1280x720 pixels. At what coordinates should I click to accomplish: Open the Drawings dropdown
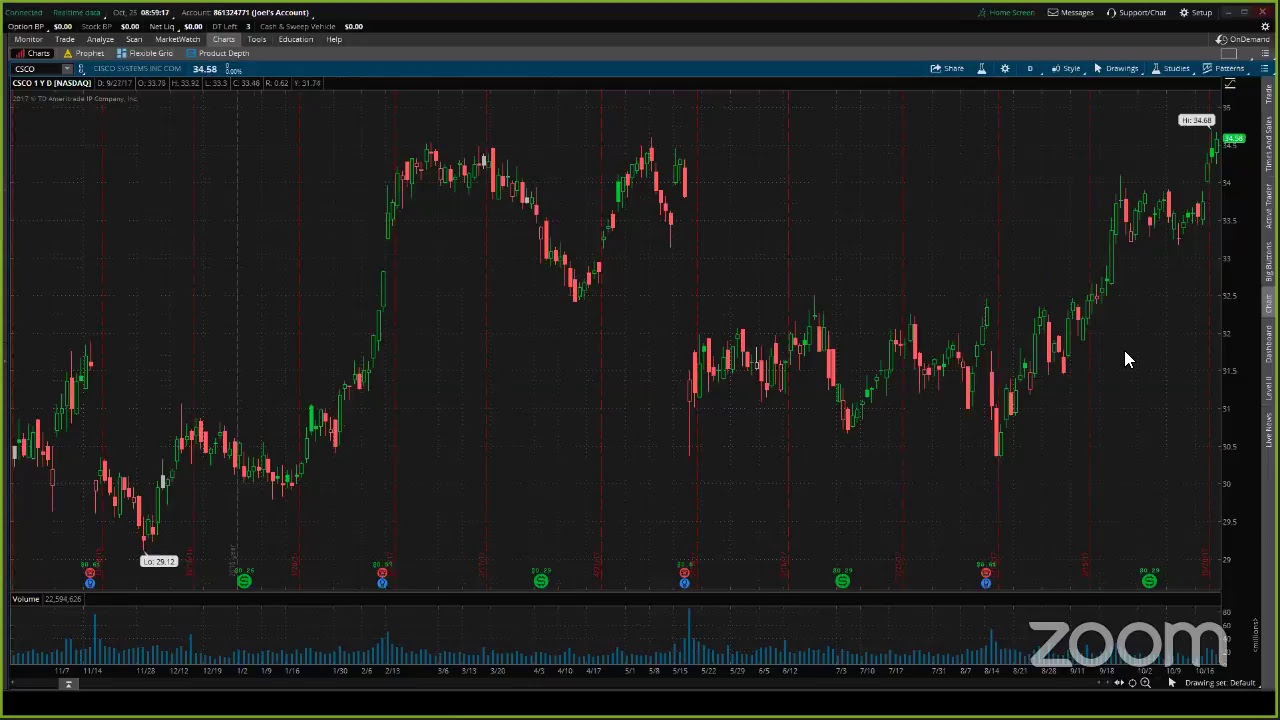click(x=1116, y=68)
